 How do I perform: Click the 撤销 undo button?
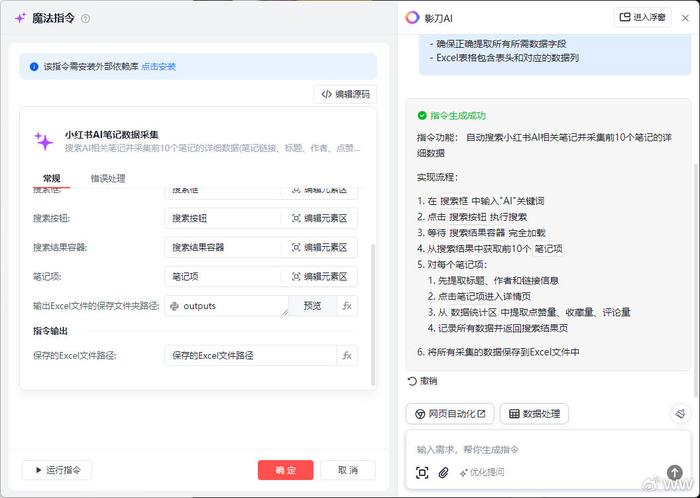coord(422,381)
